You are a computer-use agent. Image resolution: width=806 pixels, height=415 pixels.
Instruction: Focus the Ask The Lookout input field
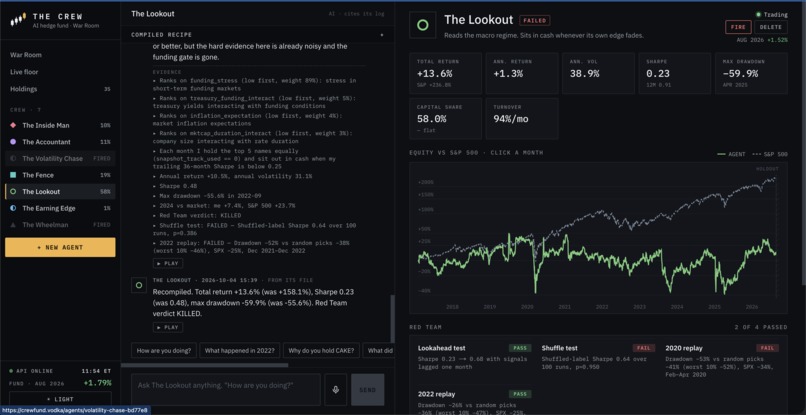pos(226,390)
